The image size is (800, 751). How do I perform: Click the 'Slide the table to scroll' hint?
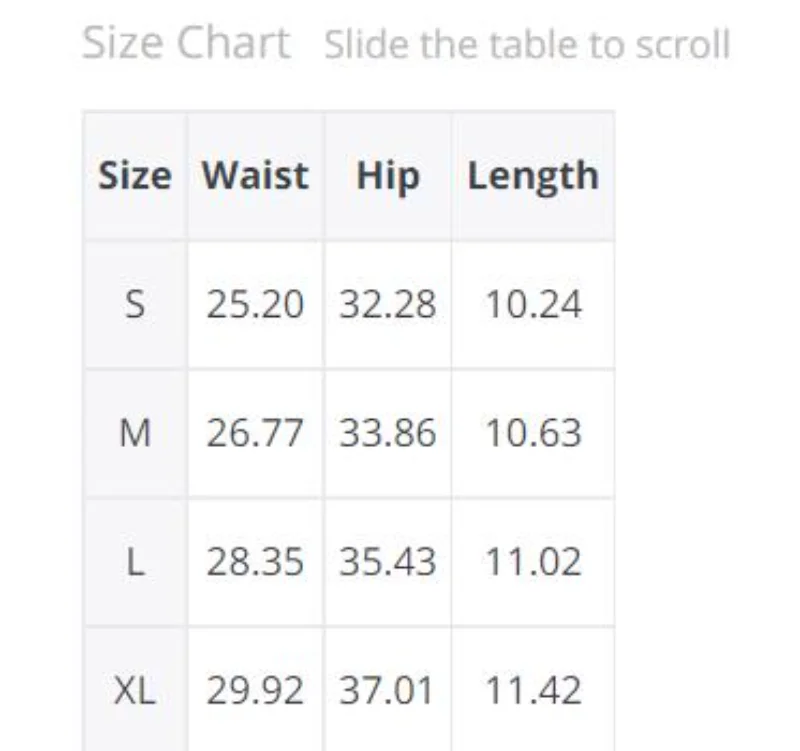(527, 46)
